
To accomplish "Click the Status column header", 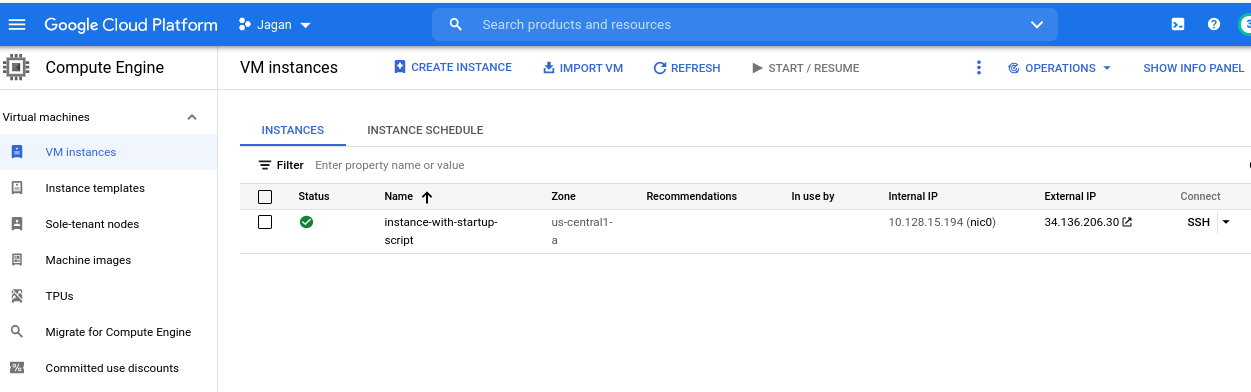I will [314, 196].
